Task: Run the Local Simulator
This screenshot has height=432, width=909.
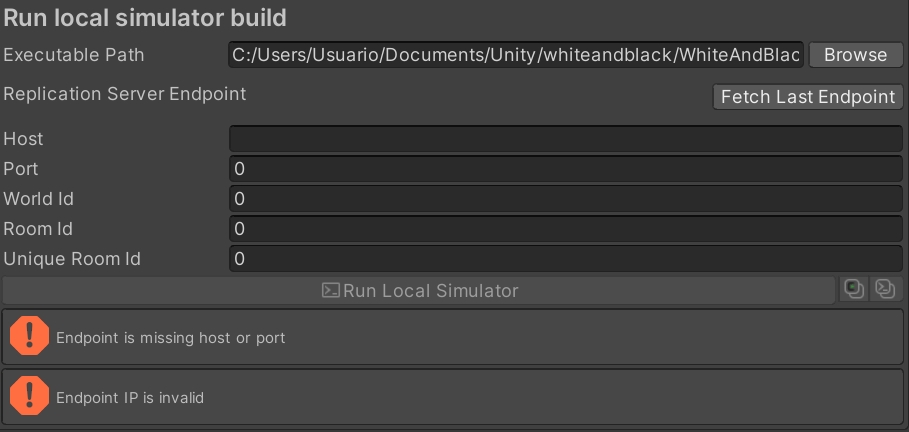Action: [420, 291]
